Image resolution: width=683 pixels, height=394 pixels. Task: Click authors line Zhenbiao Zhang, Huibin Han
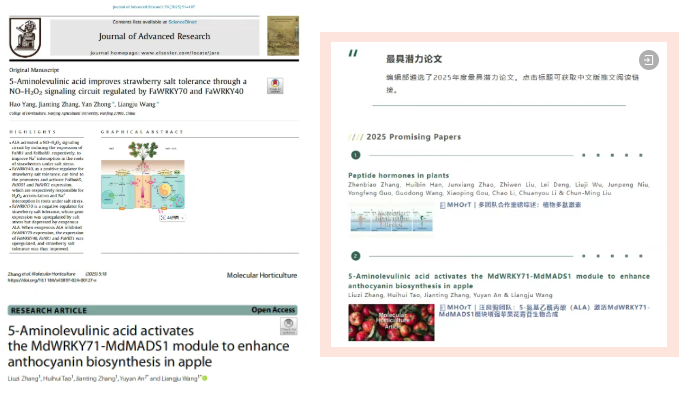coord(499,189)
